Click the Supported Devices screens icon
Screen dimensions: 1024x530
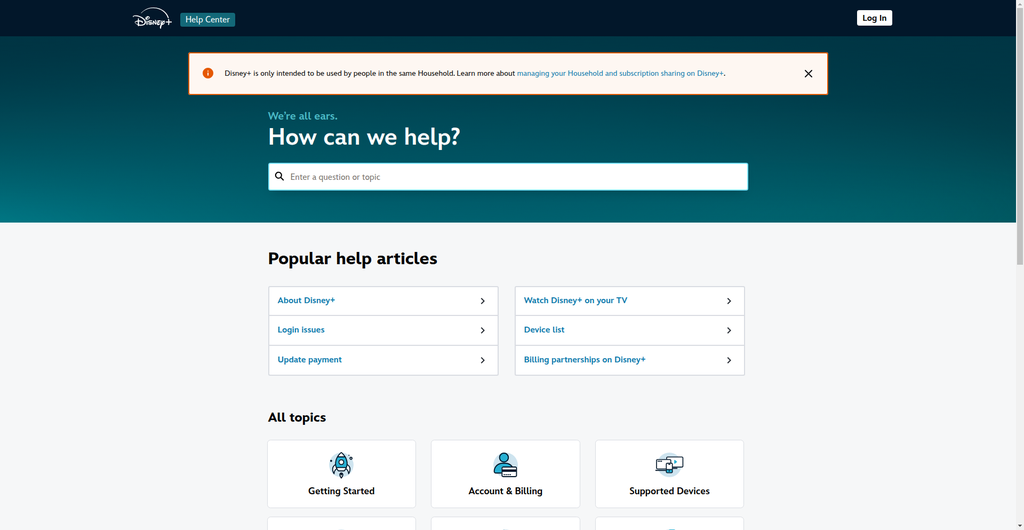(669, 465)
